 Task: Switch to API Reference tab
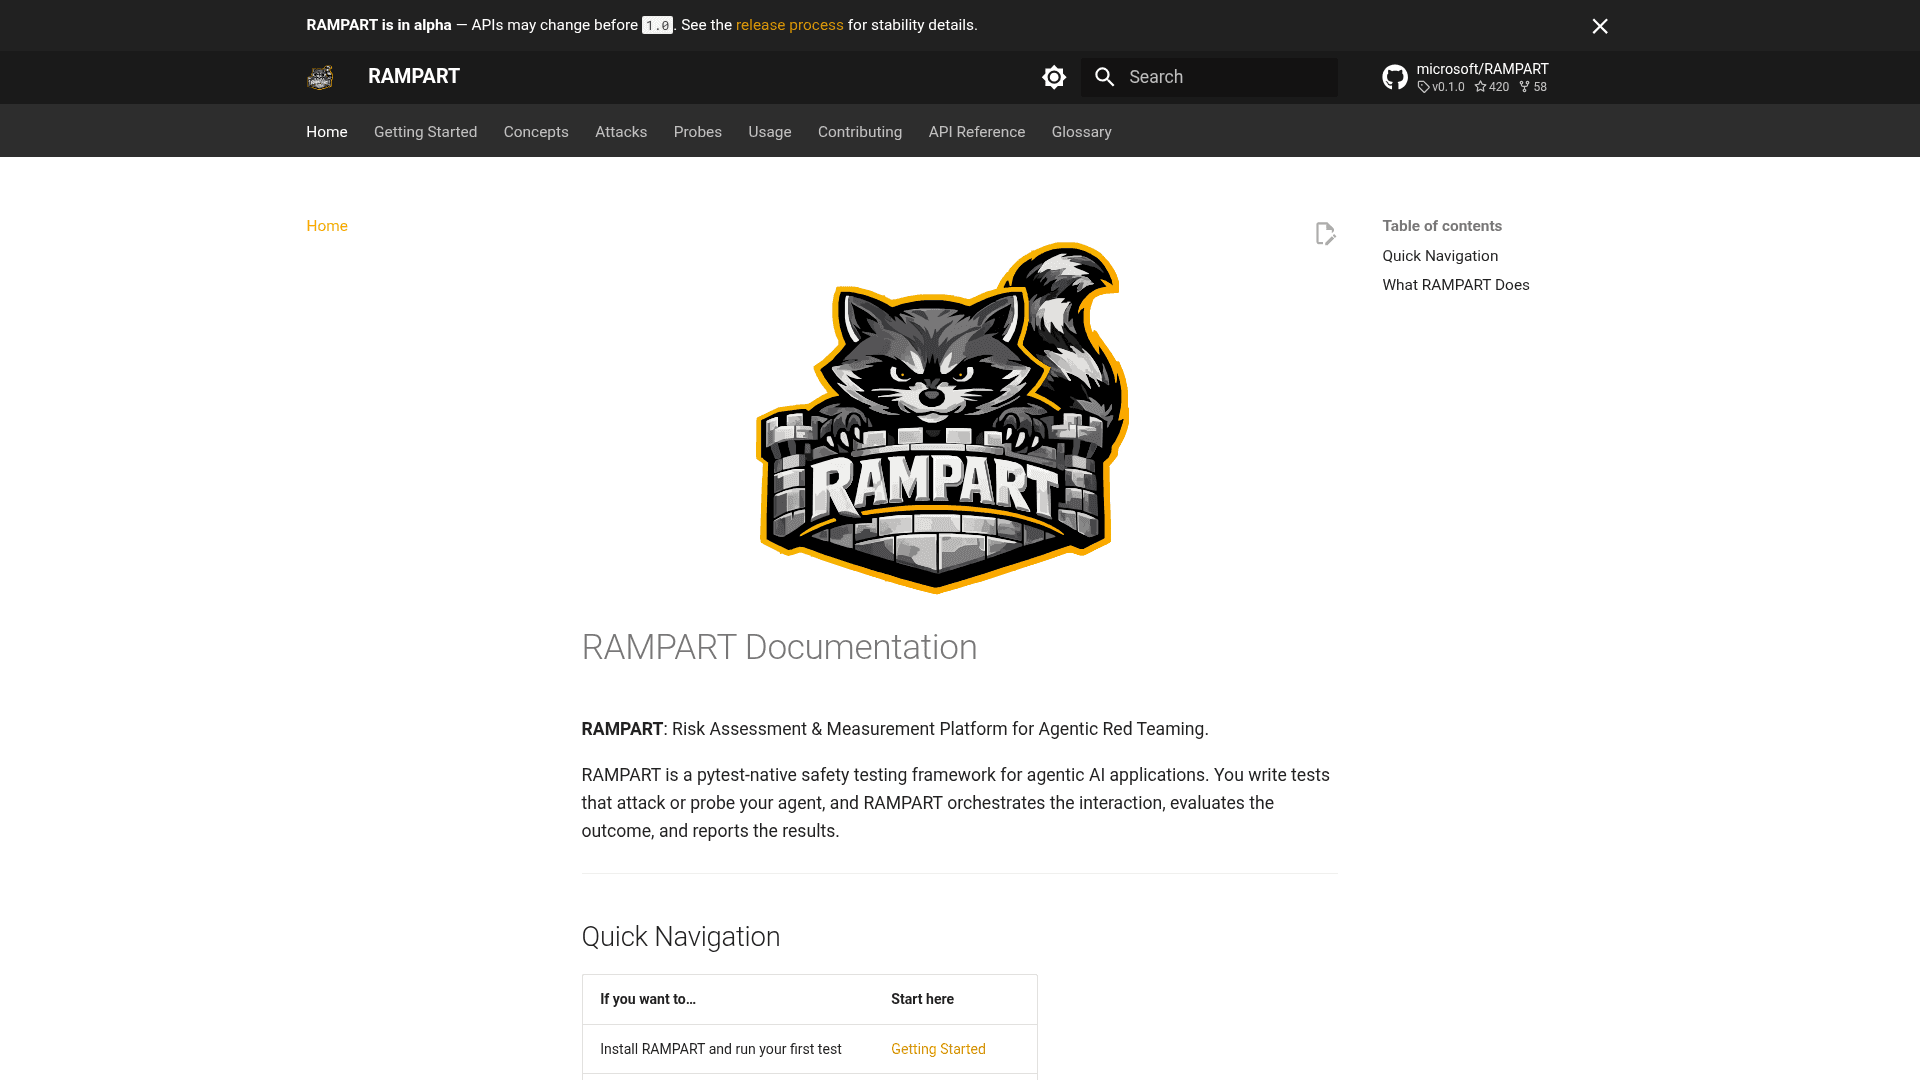pyautogui.click(x=977, y=132)
